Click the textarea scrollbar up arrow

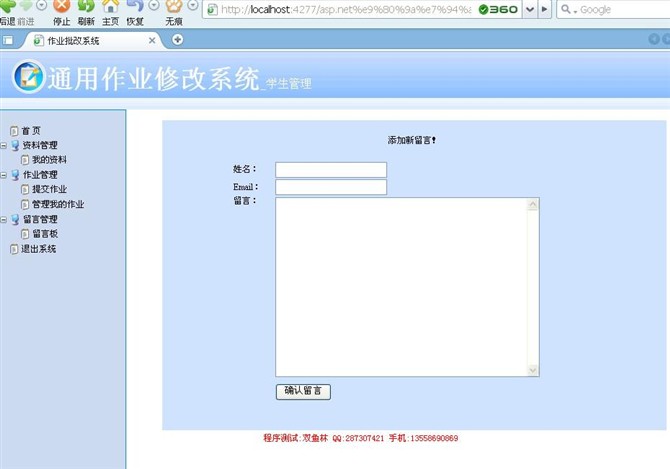[x=533, y=204]
